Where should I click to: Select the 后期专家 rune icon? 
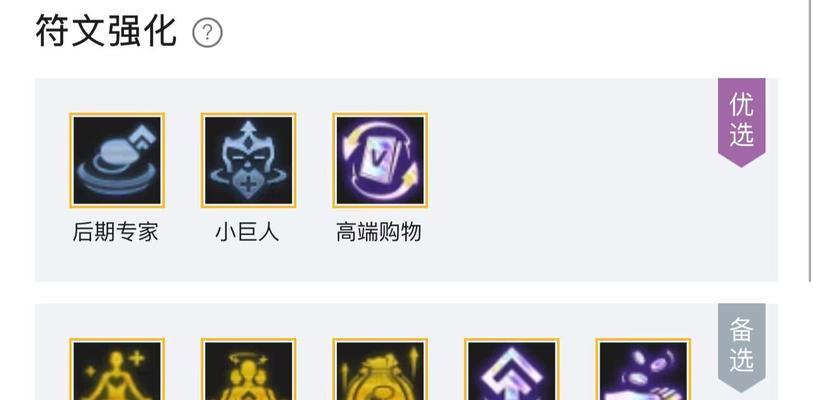(x=117, y=160)
